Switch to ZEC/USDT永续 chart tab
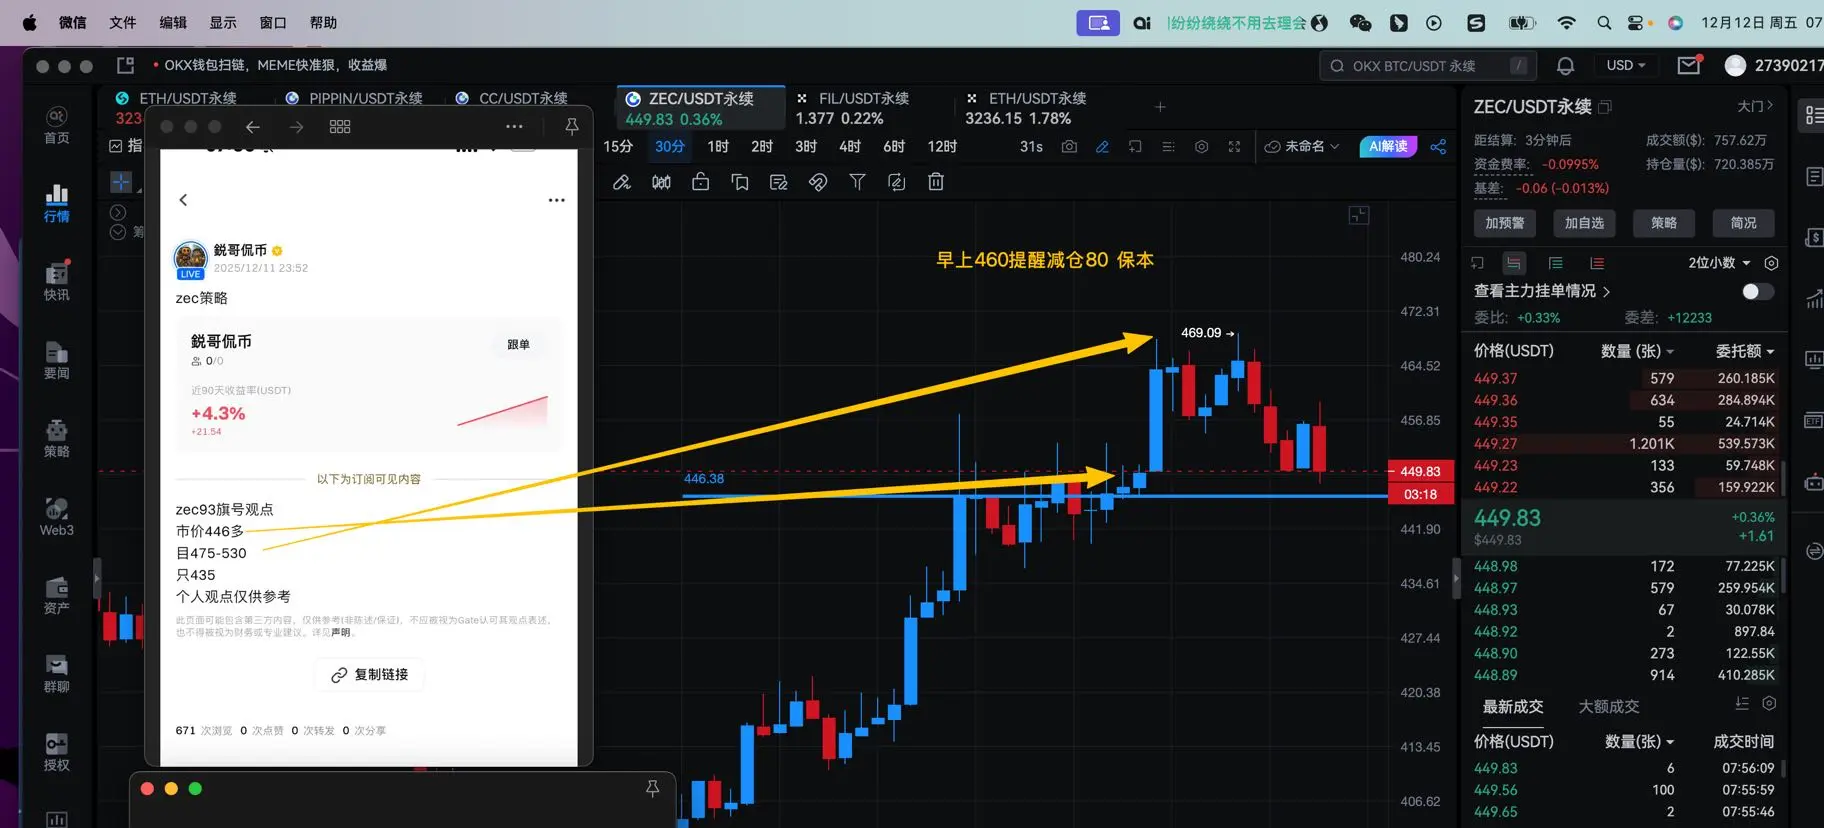 pyautogui.click(x=700, y=108)
